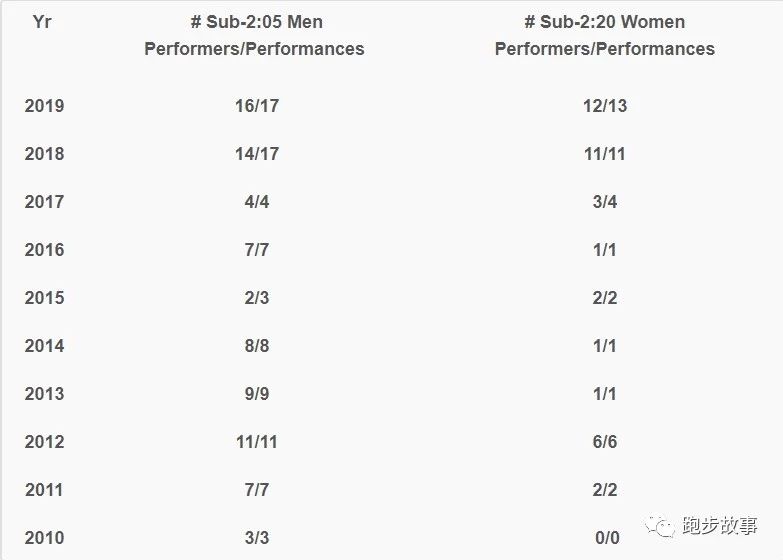Select the 2010 year cell
The width and height of the screenshot is (783, 560).
click(x=44, y=537)
